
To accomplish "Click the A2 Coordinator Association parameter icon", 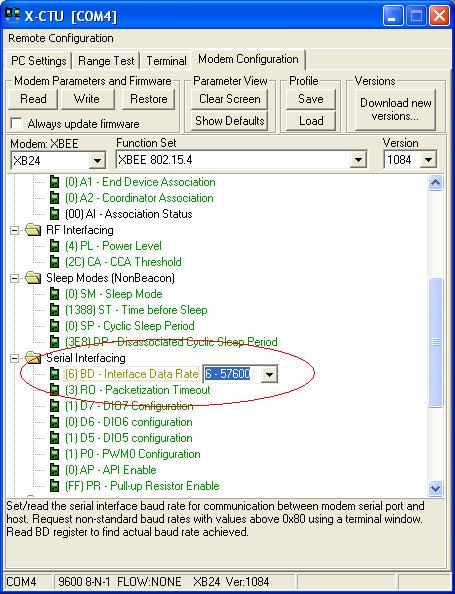I will (55, 198).
